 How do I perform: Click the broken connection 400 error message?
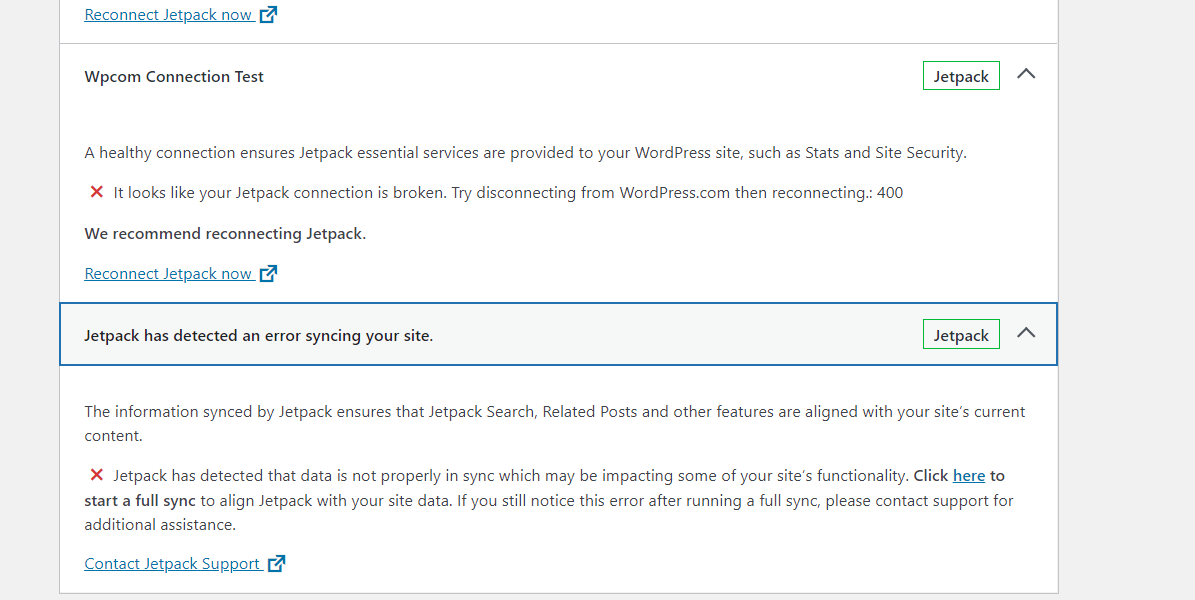508,193
